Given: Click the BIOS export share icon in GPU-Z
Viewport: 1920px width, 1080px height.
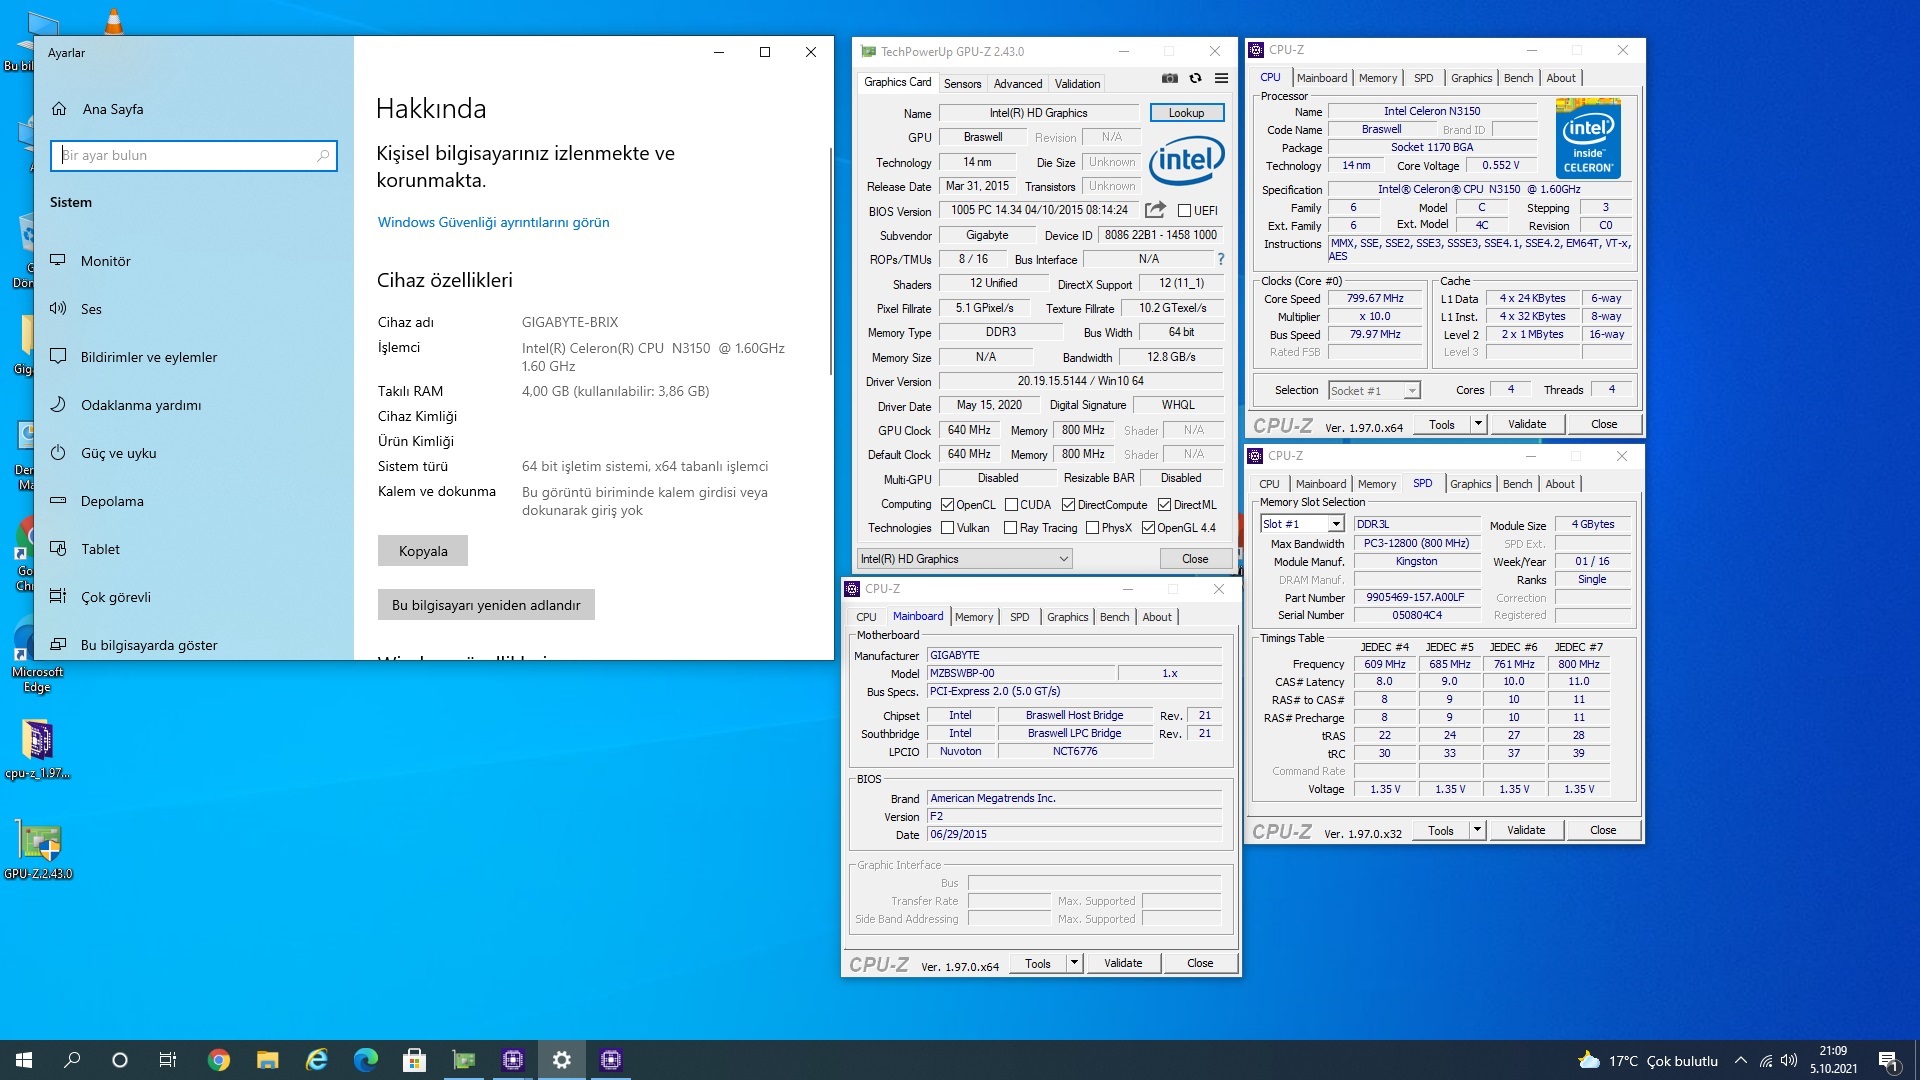Looking at the screenshot, I should coord(1155,210).
